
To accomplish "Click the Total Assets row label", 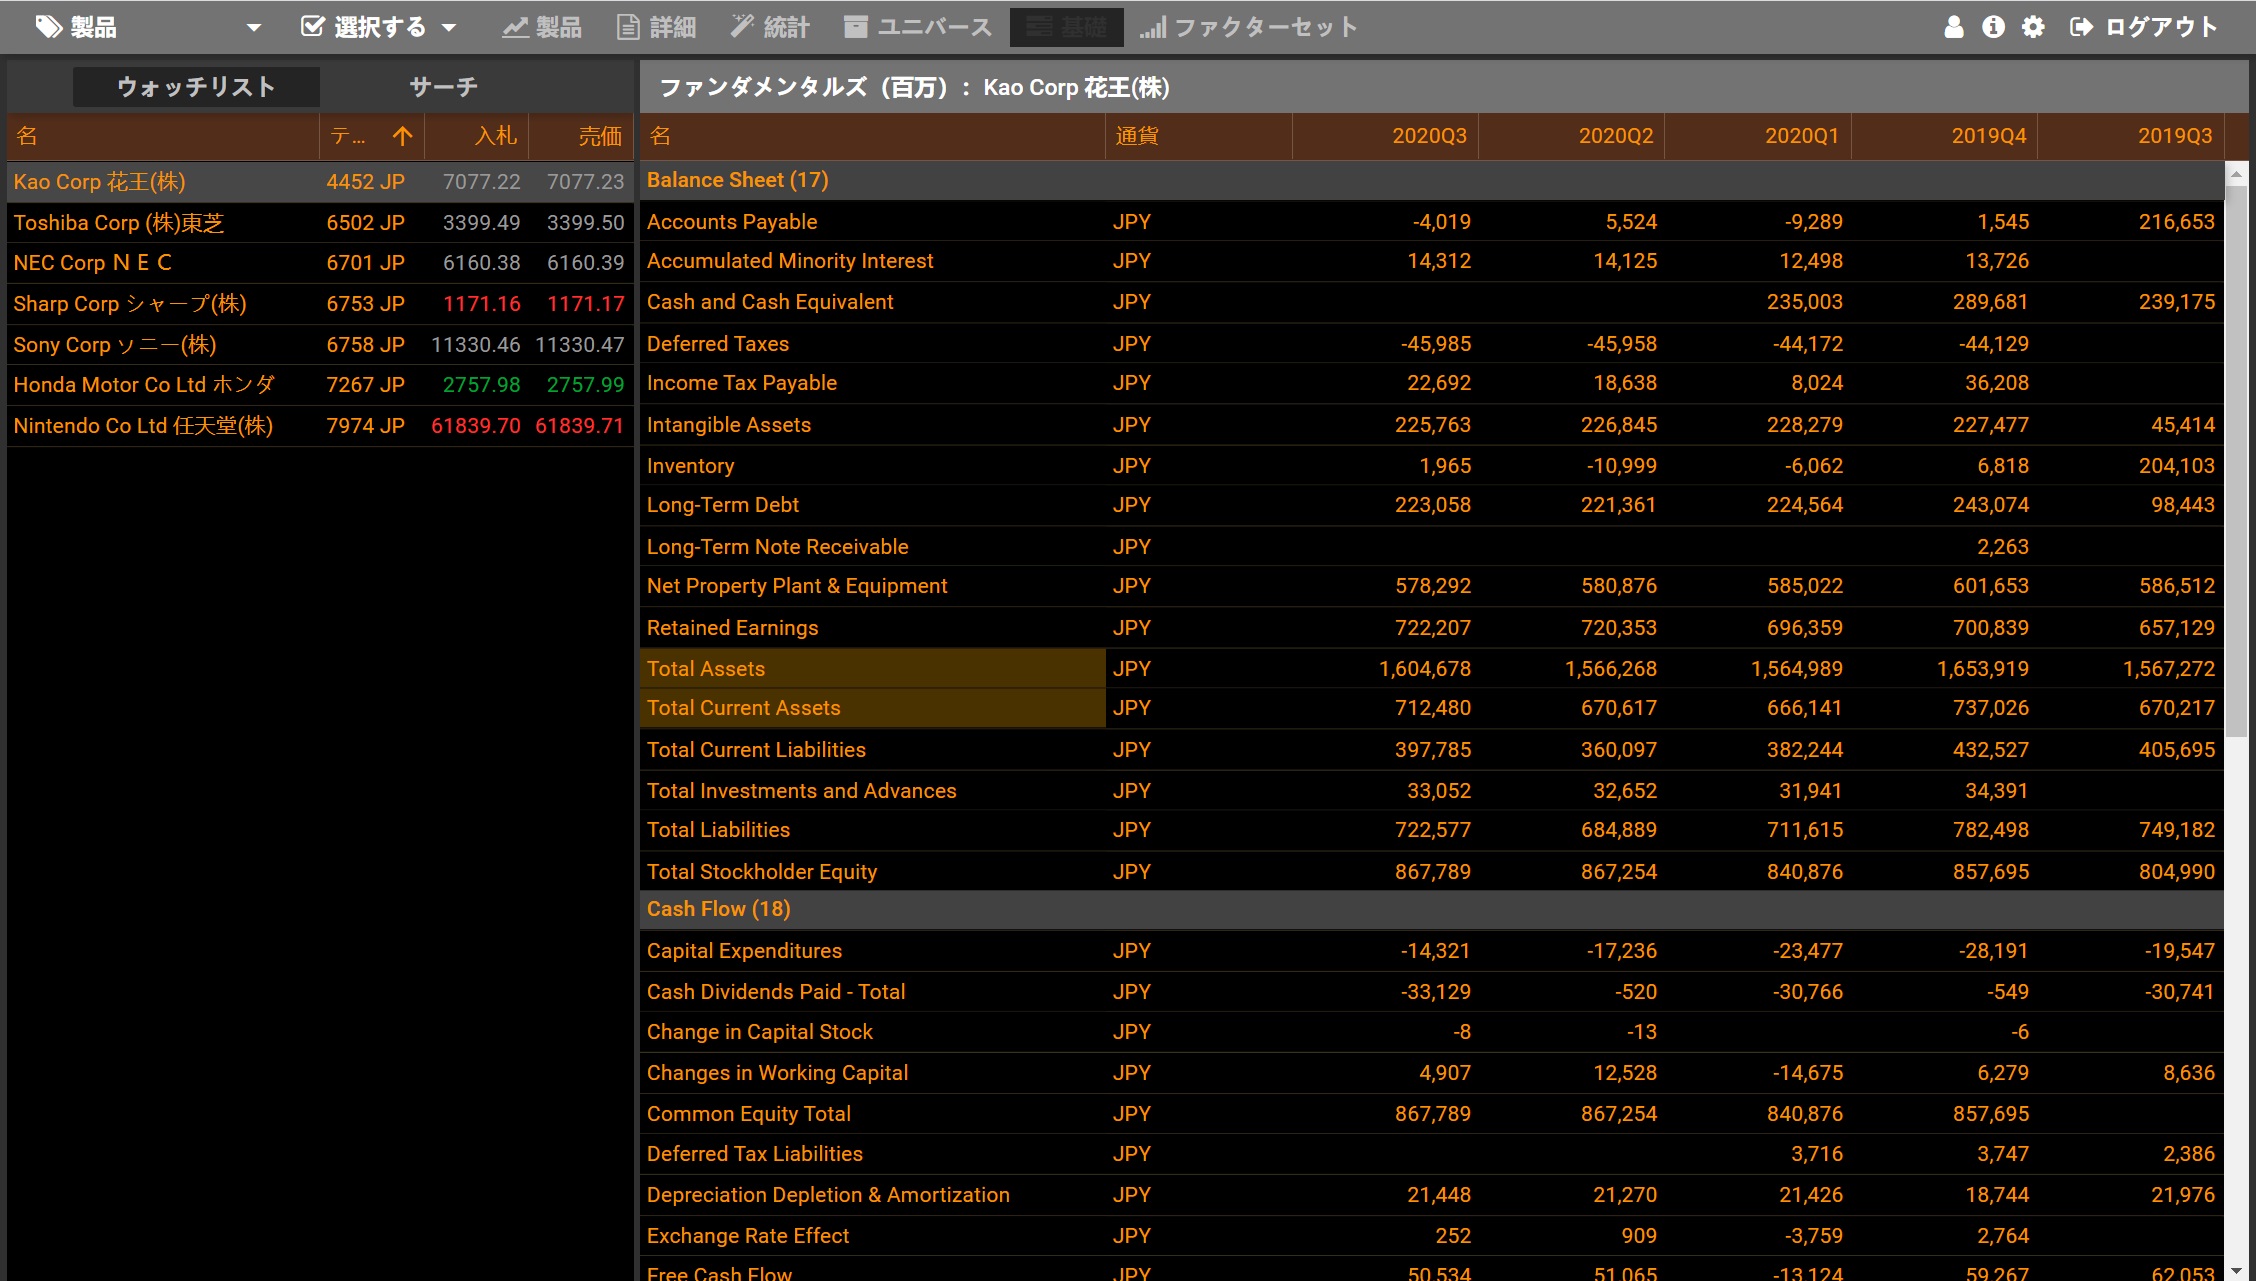I will 706,669.
